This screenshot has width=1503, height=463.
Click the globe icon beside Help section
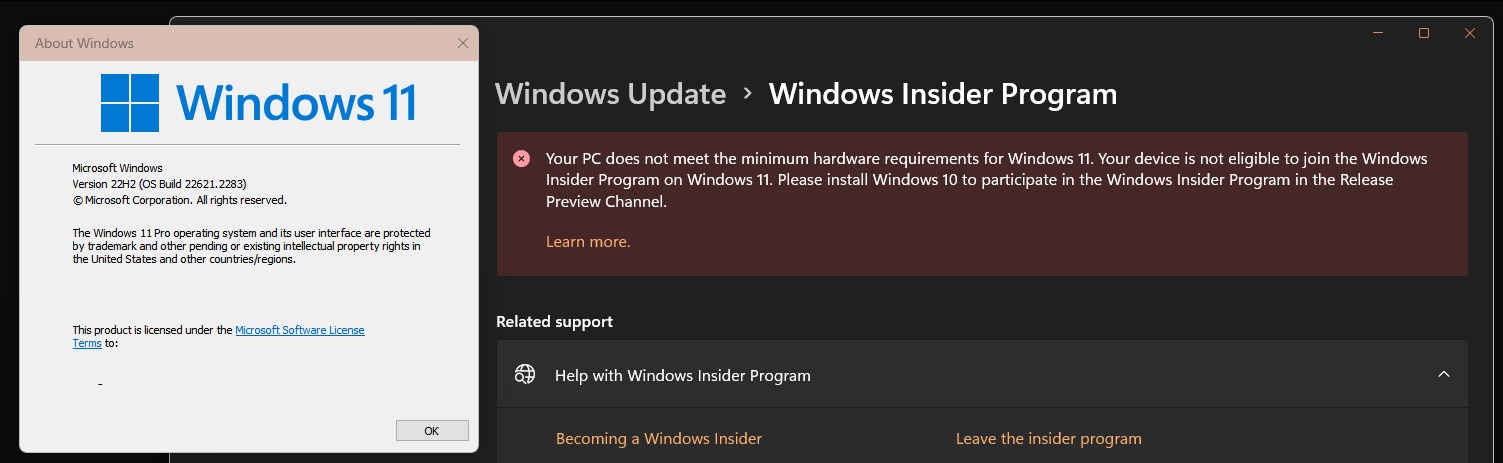click(525, 375)
